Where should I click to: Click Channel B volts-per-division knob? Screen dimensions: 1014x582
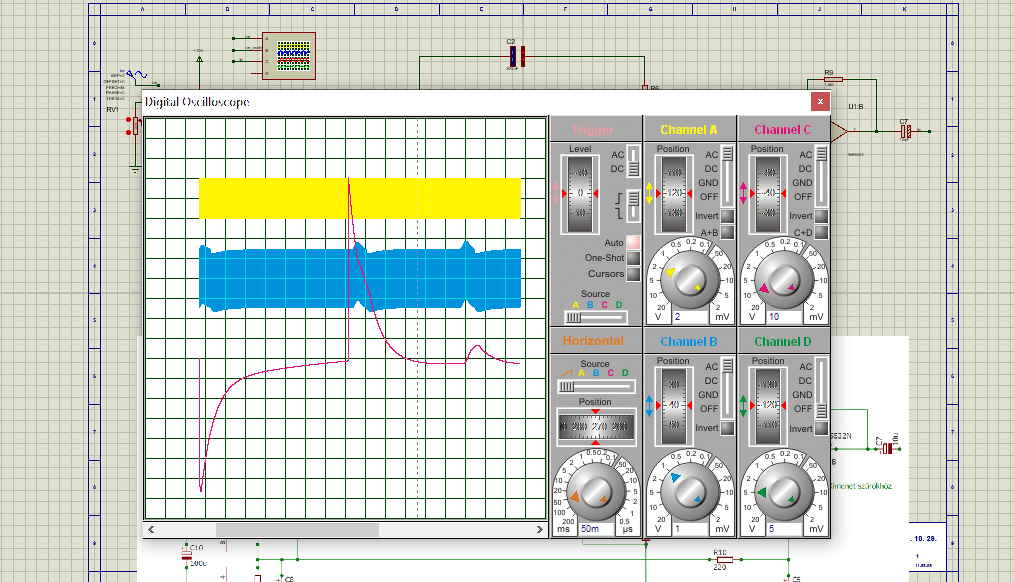(x=689, y=492)
